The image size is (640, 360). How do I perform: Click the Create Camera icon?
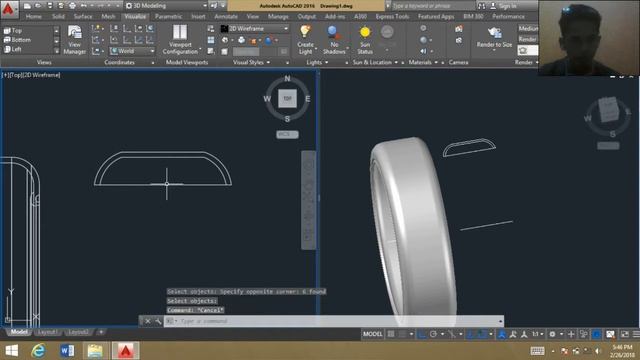pos(459,29)
